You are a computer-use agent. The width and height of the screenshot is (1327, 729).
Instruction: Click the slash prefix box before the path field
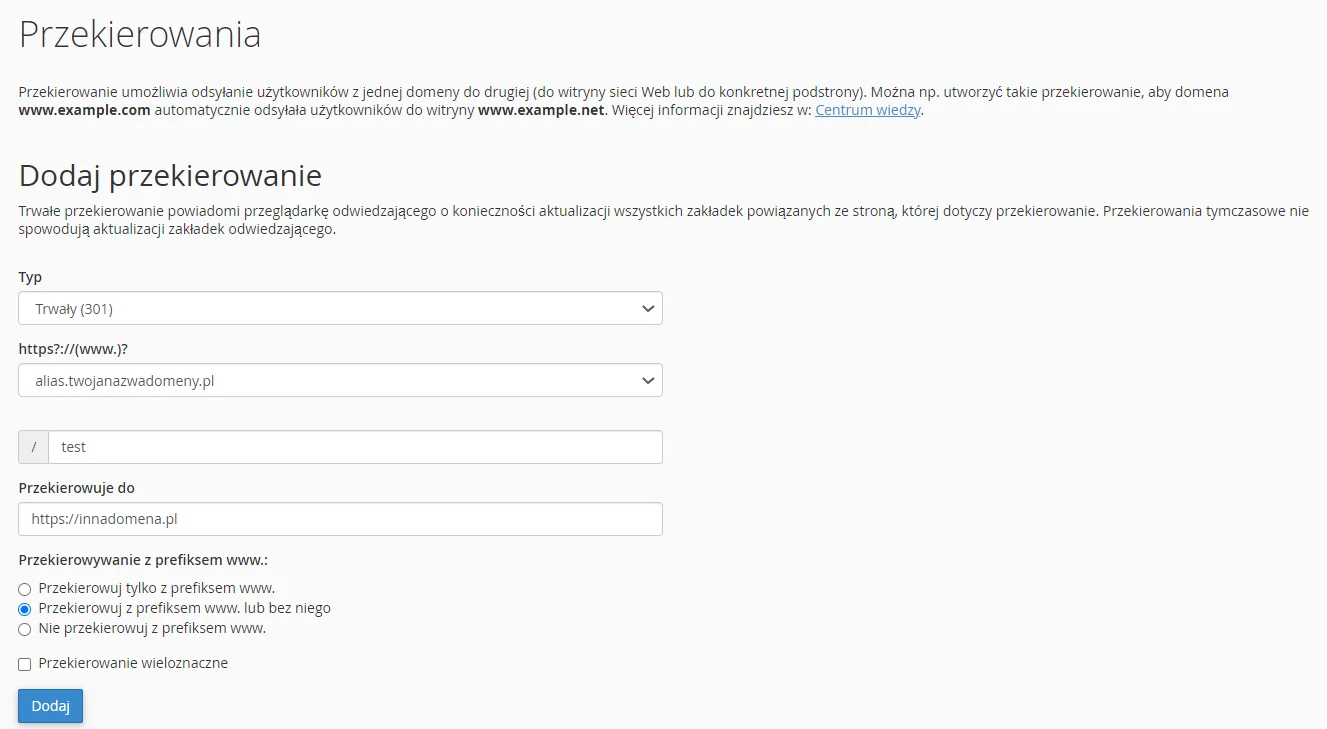pyautogui.click(x=33, y=447)
